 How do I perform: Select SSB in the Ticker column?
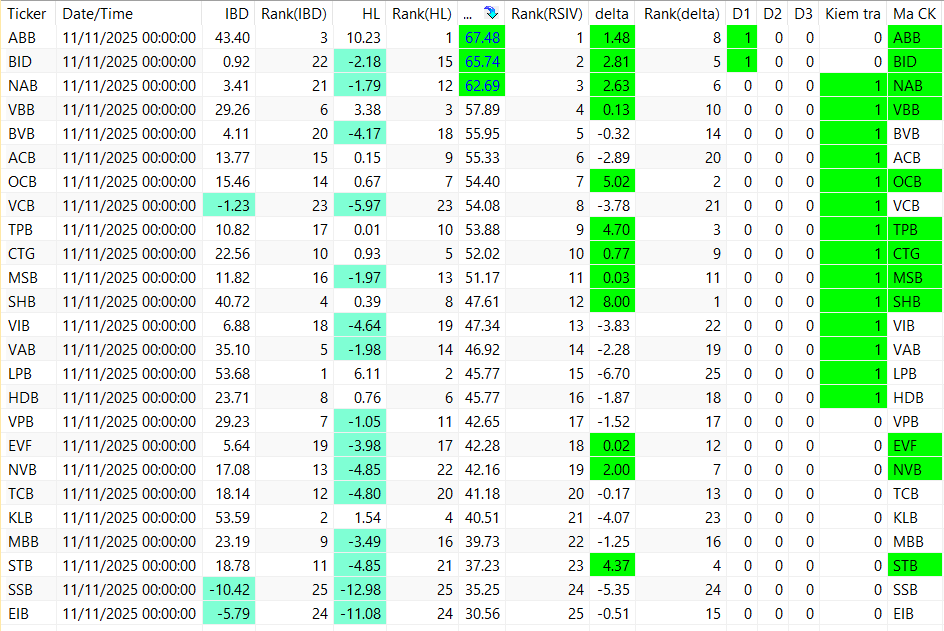coord(20,589)
